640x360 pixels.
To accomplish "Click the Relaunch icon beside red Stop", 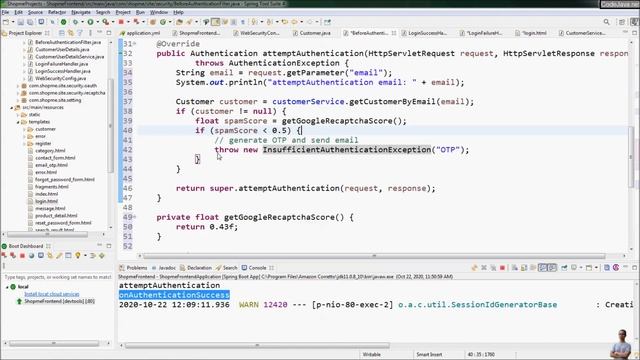I will [136, 22].
